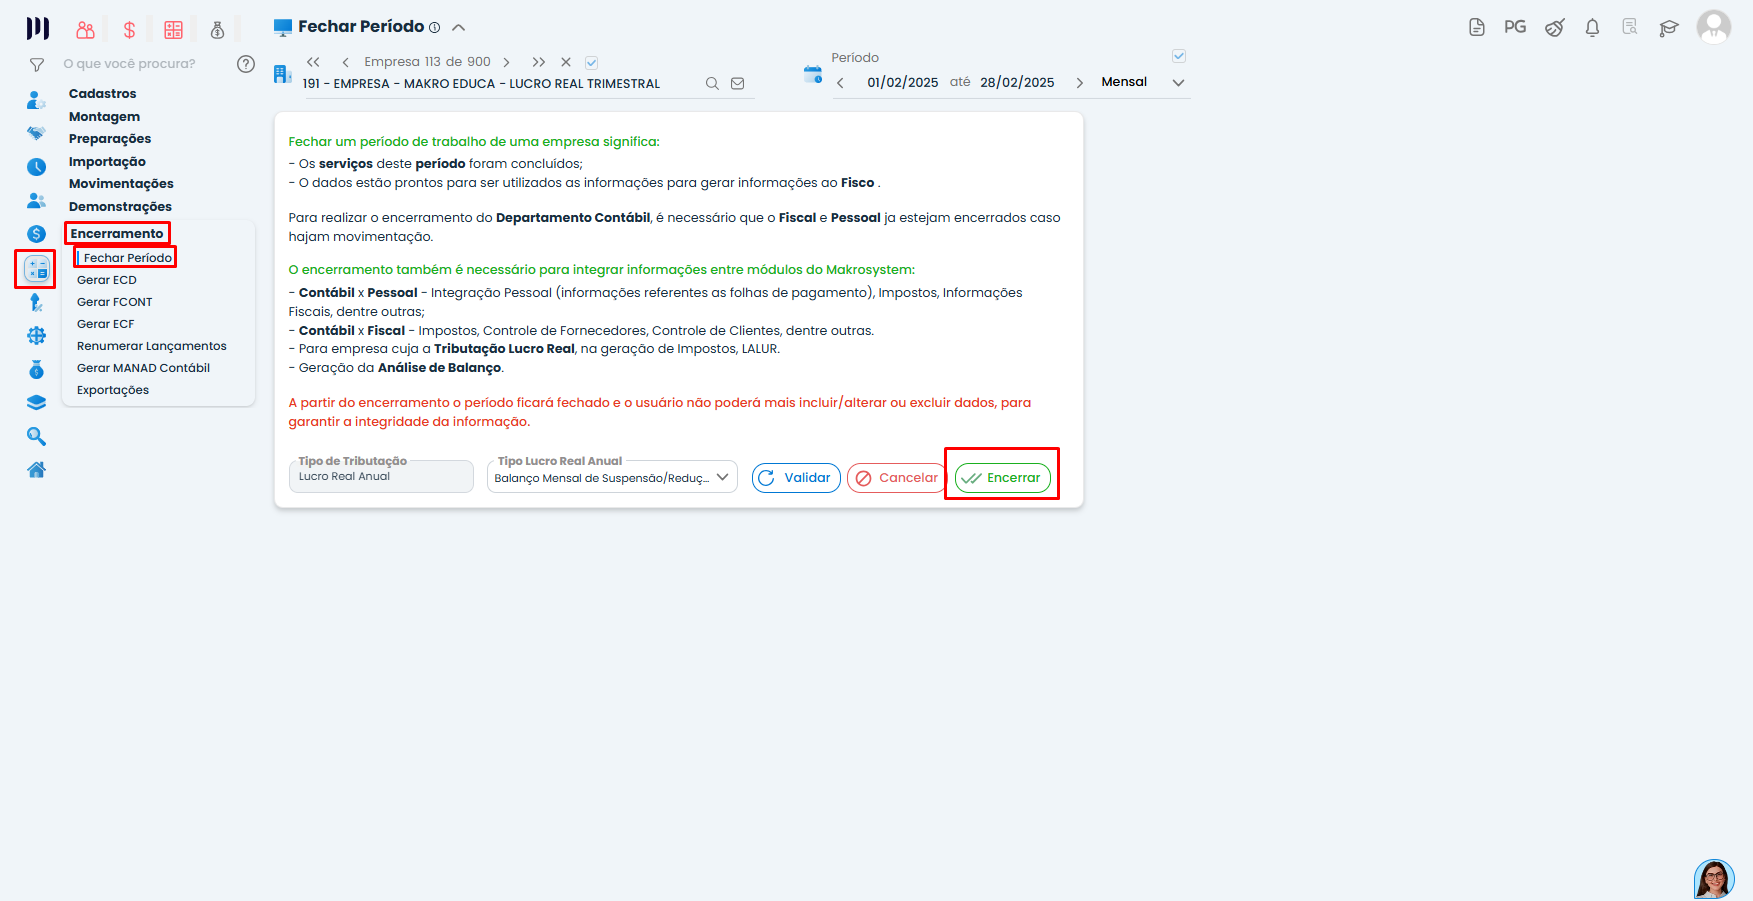Click the home icon at sidebar bottom
This screenshot has width=1753, height=901.
click(x=35, y=469)
